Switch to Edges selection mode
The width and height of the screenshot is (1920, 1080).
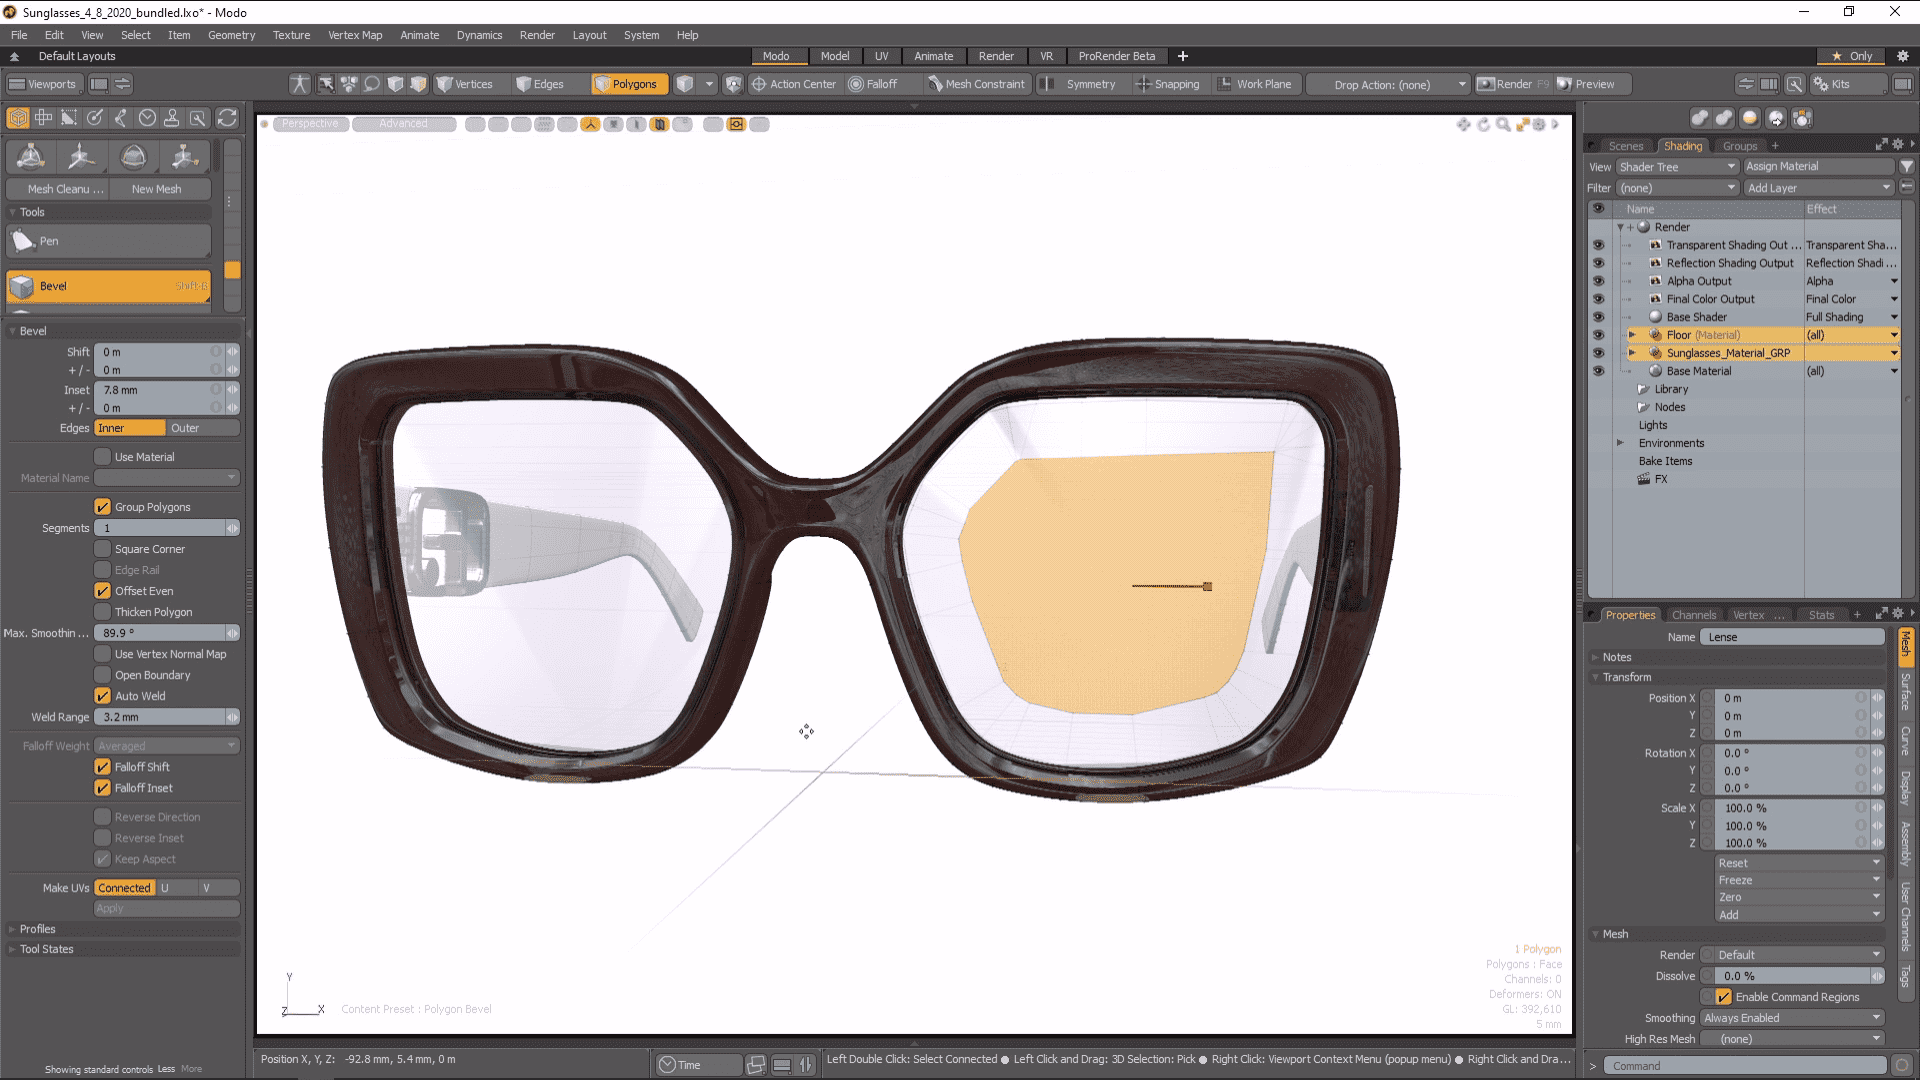(540, 84)
